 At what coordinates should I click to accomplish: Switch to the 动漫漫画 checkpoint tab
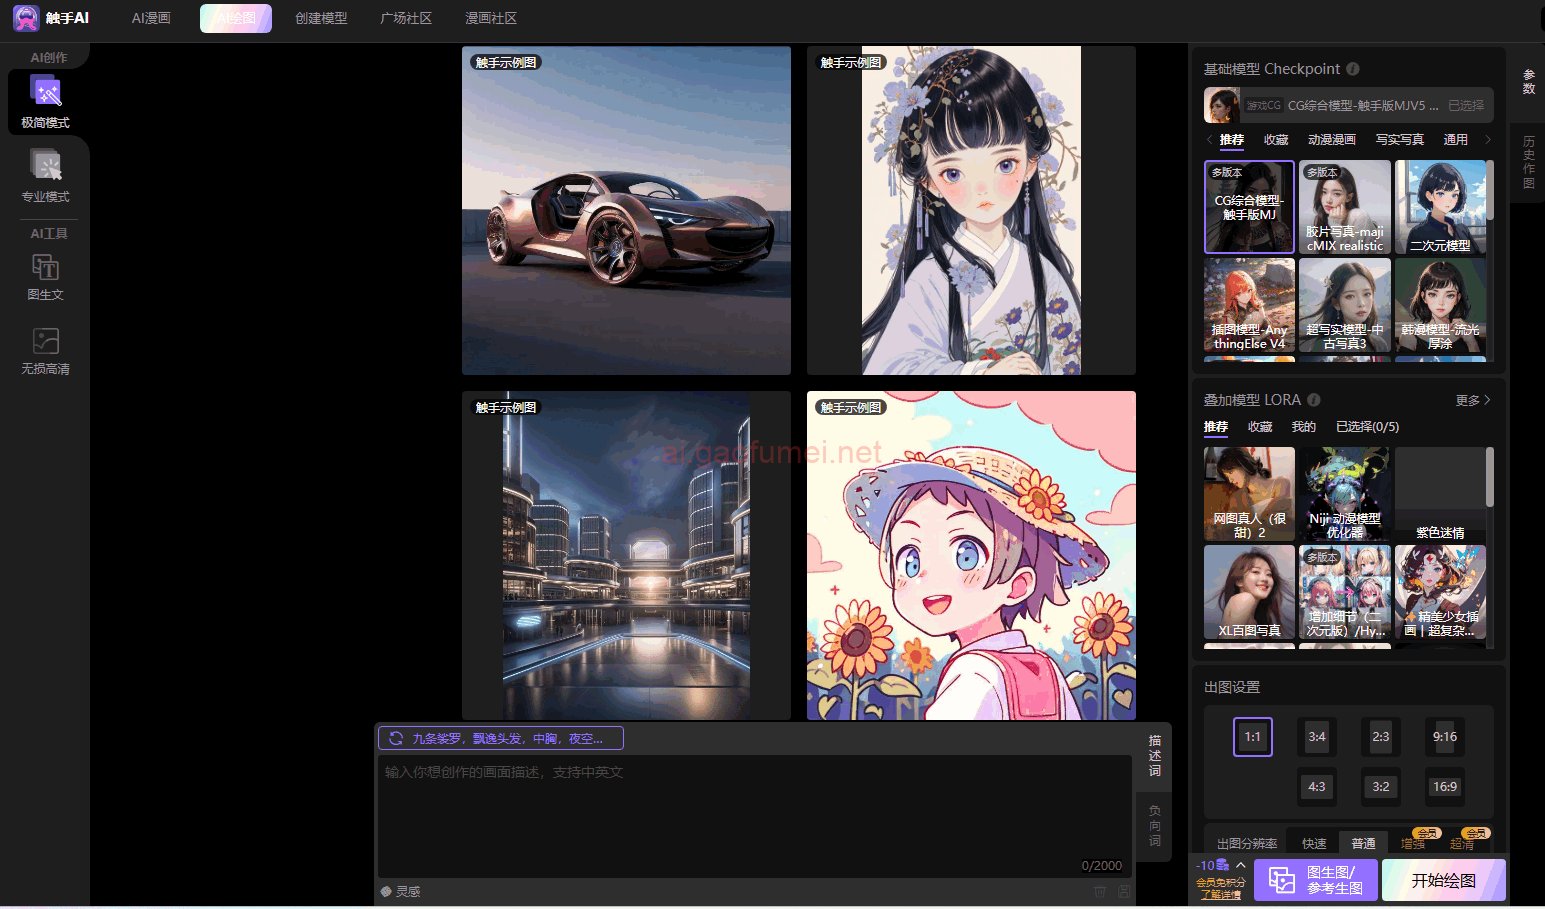pyautogui.click(x=1331, y=140)
